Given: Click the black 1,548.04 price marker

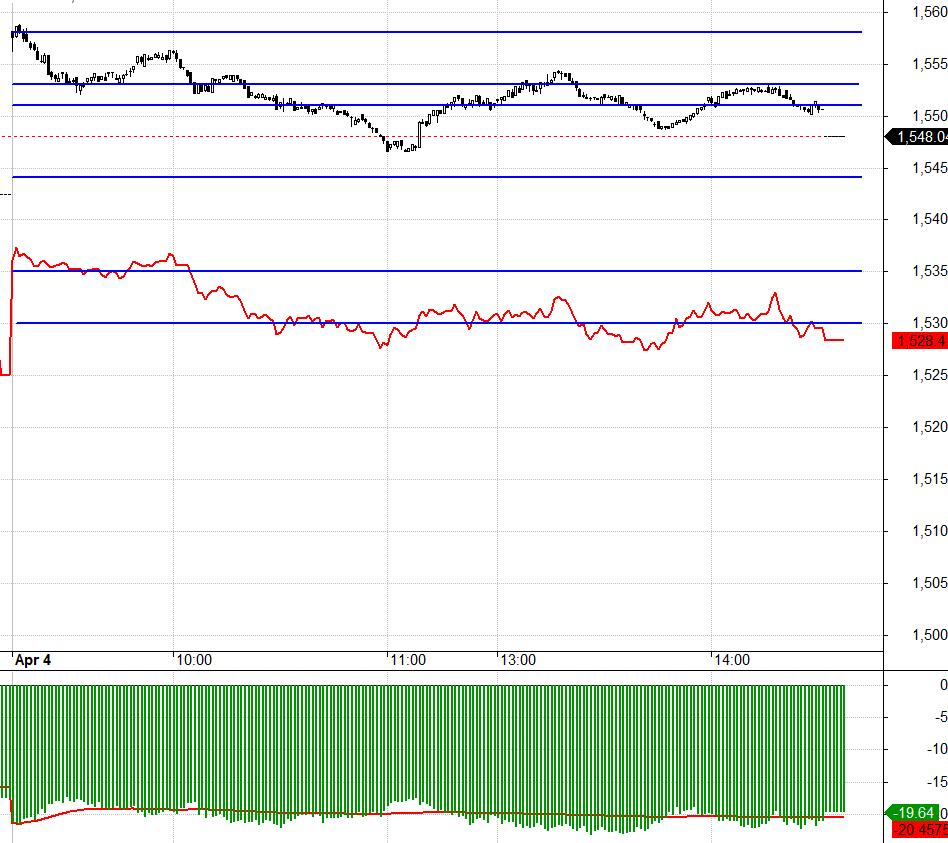Looking at the screenshot, I should 920,137.
